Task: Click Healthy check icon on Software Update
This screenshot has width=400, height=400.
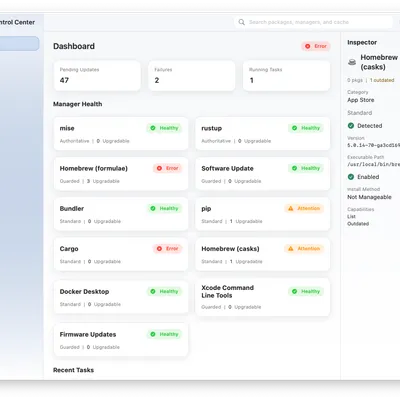Action: (294, 168)
